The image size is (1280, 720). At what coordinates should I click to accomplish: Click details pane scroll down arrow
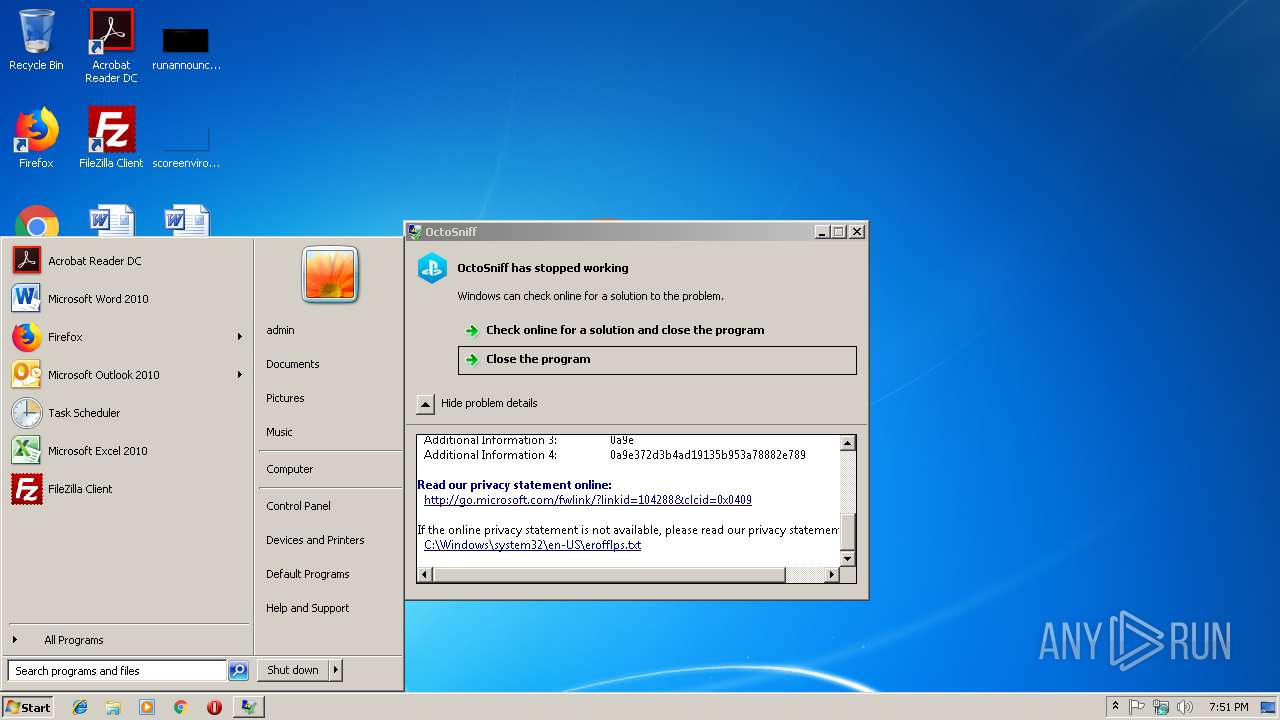coord(847,558)
